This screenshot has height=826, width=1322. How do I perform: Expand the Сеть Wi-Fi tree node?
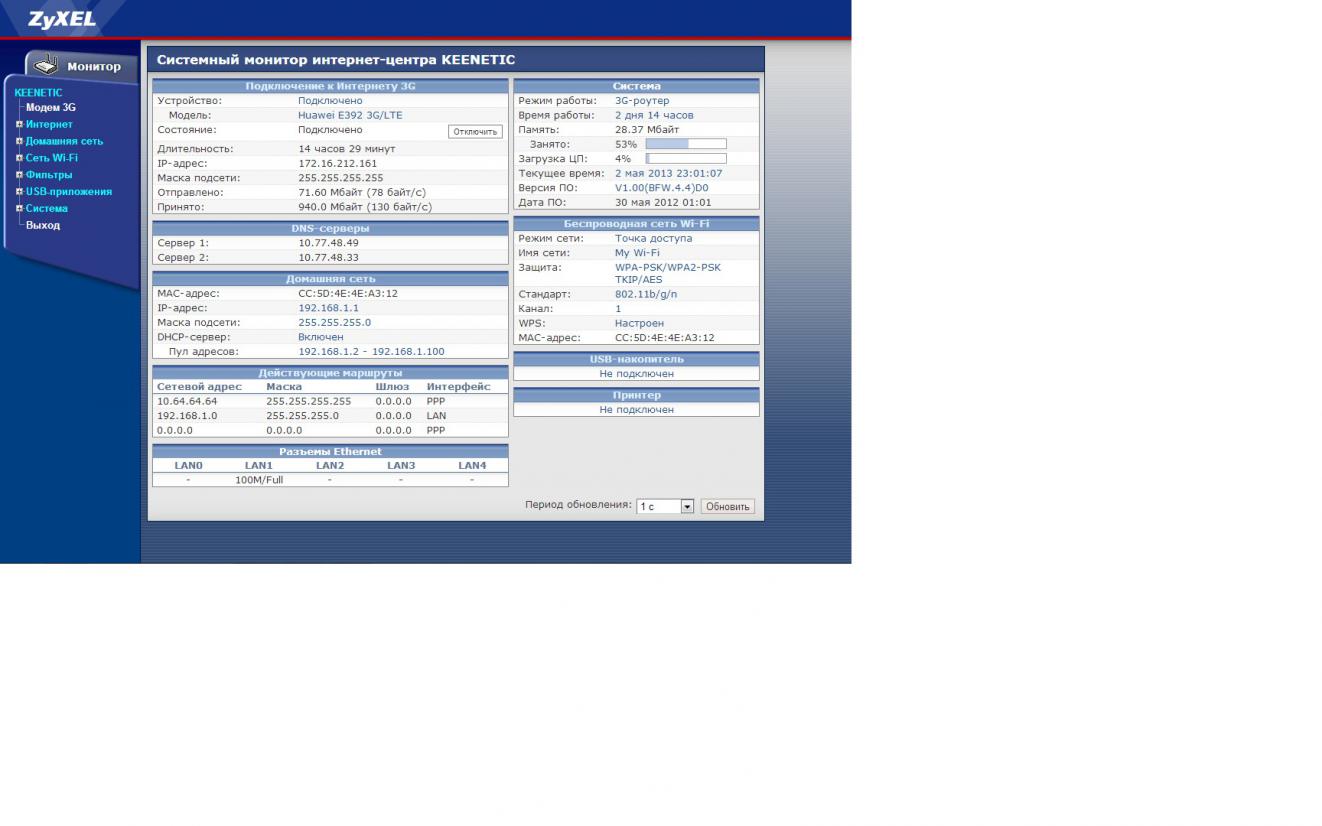[x=19, y=158]
